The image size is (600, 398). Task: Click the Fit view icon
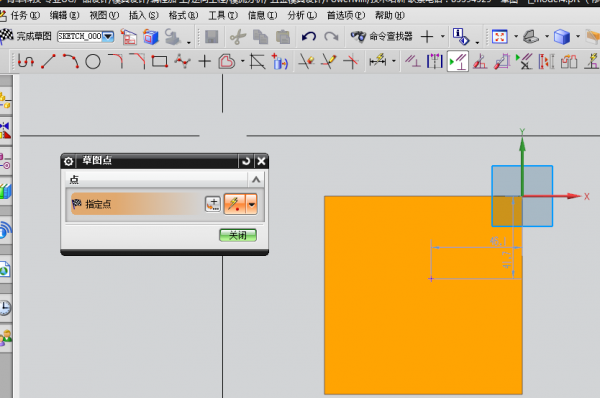pyautogui.click(x=500, y=37)
